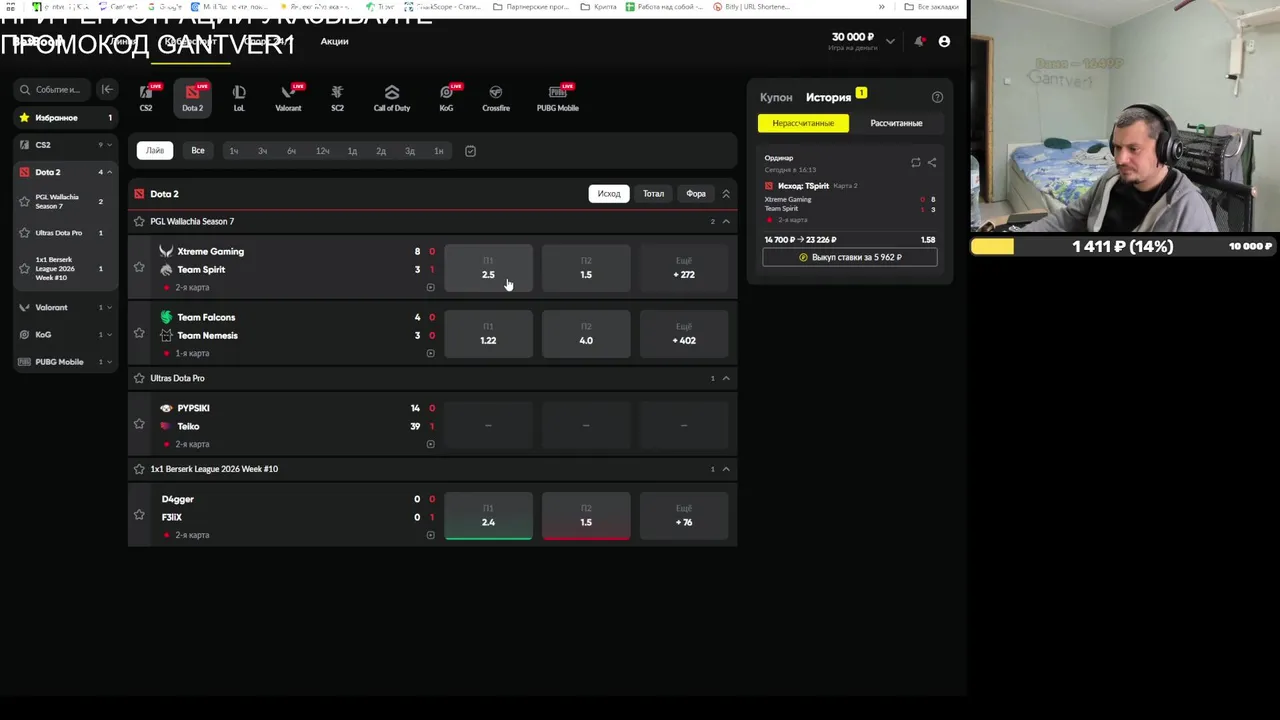The image size is (1280, 720).
Task: Expand KoG in the sidebar
Action: pyautogui.click(x=109, y=335)
